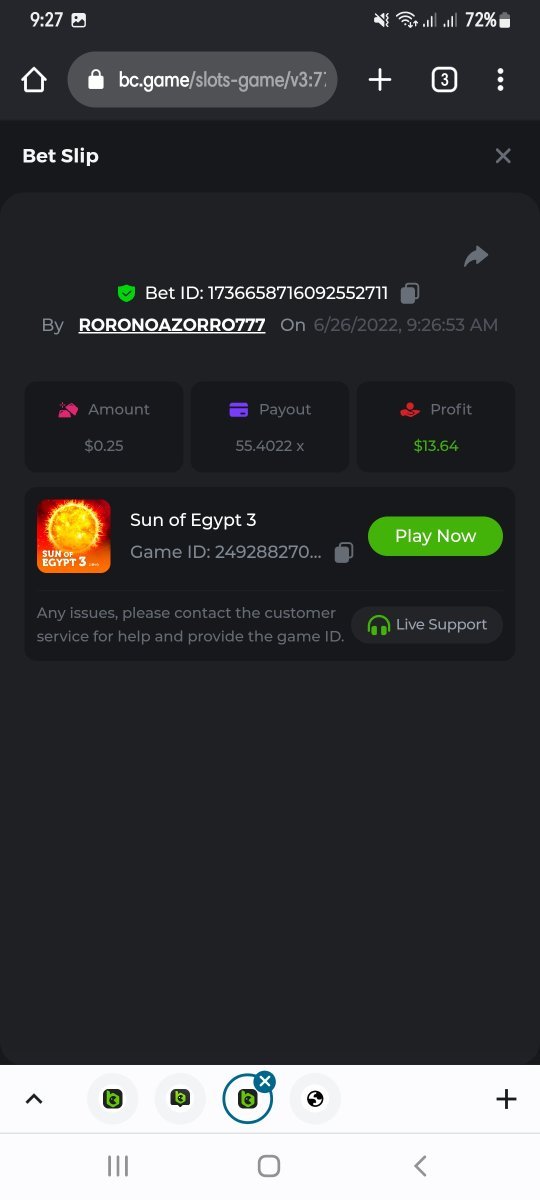Open the globe website tab
Viewport: 540px width, 1200px height.
point(315,1099)
